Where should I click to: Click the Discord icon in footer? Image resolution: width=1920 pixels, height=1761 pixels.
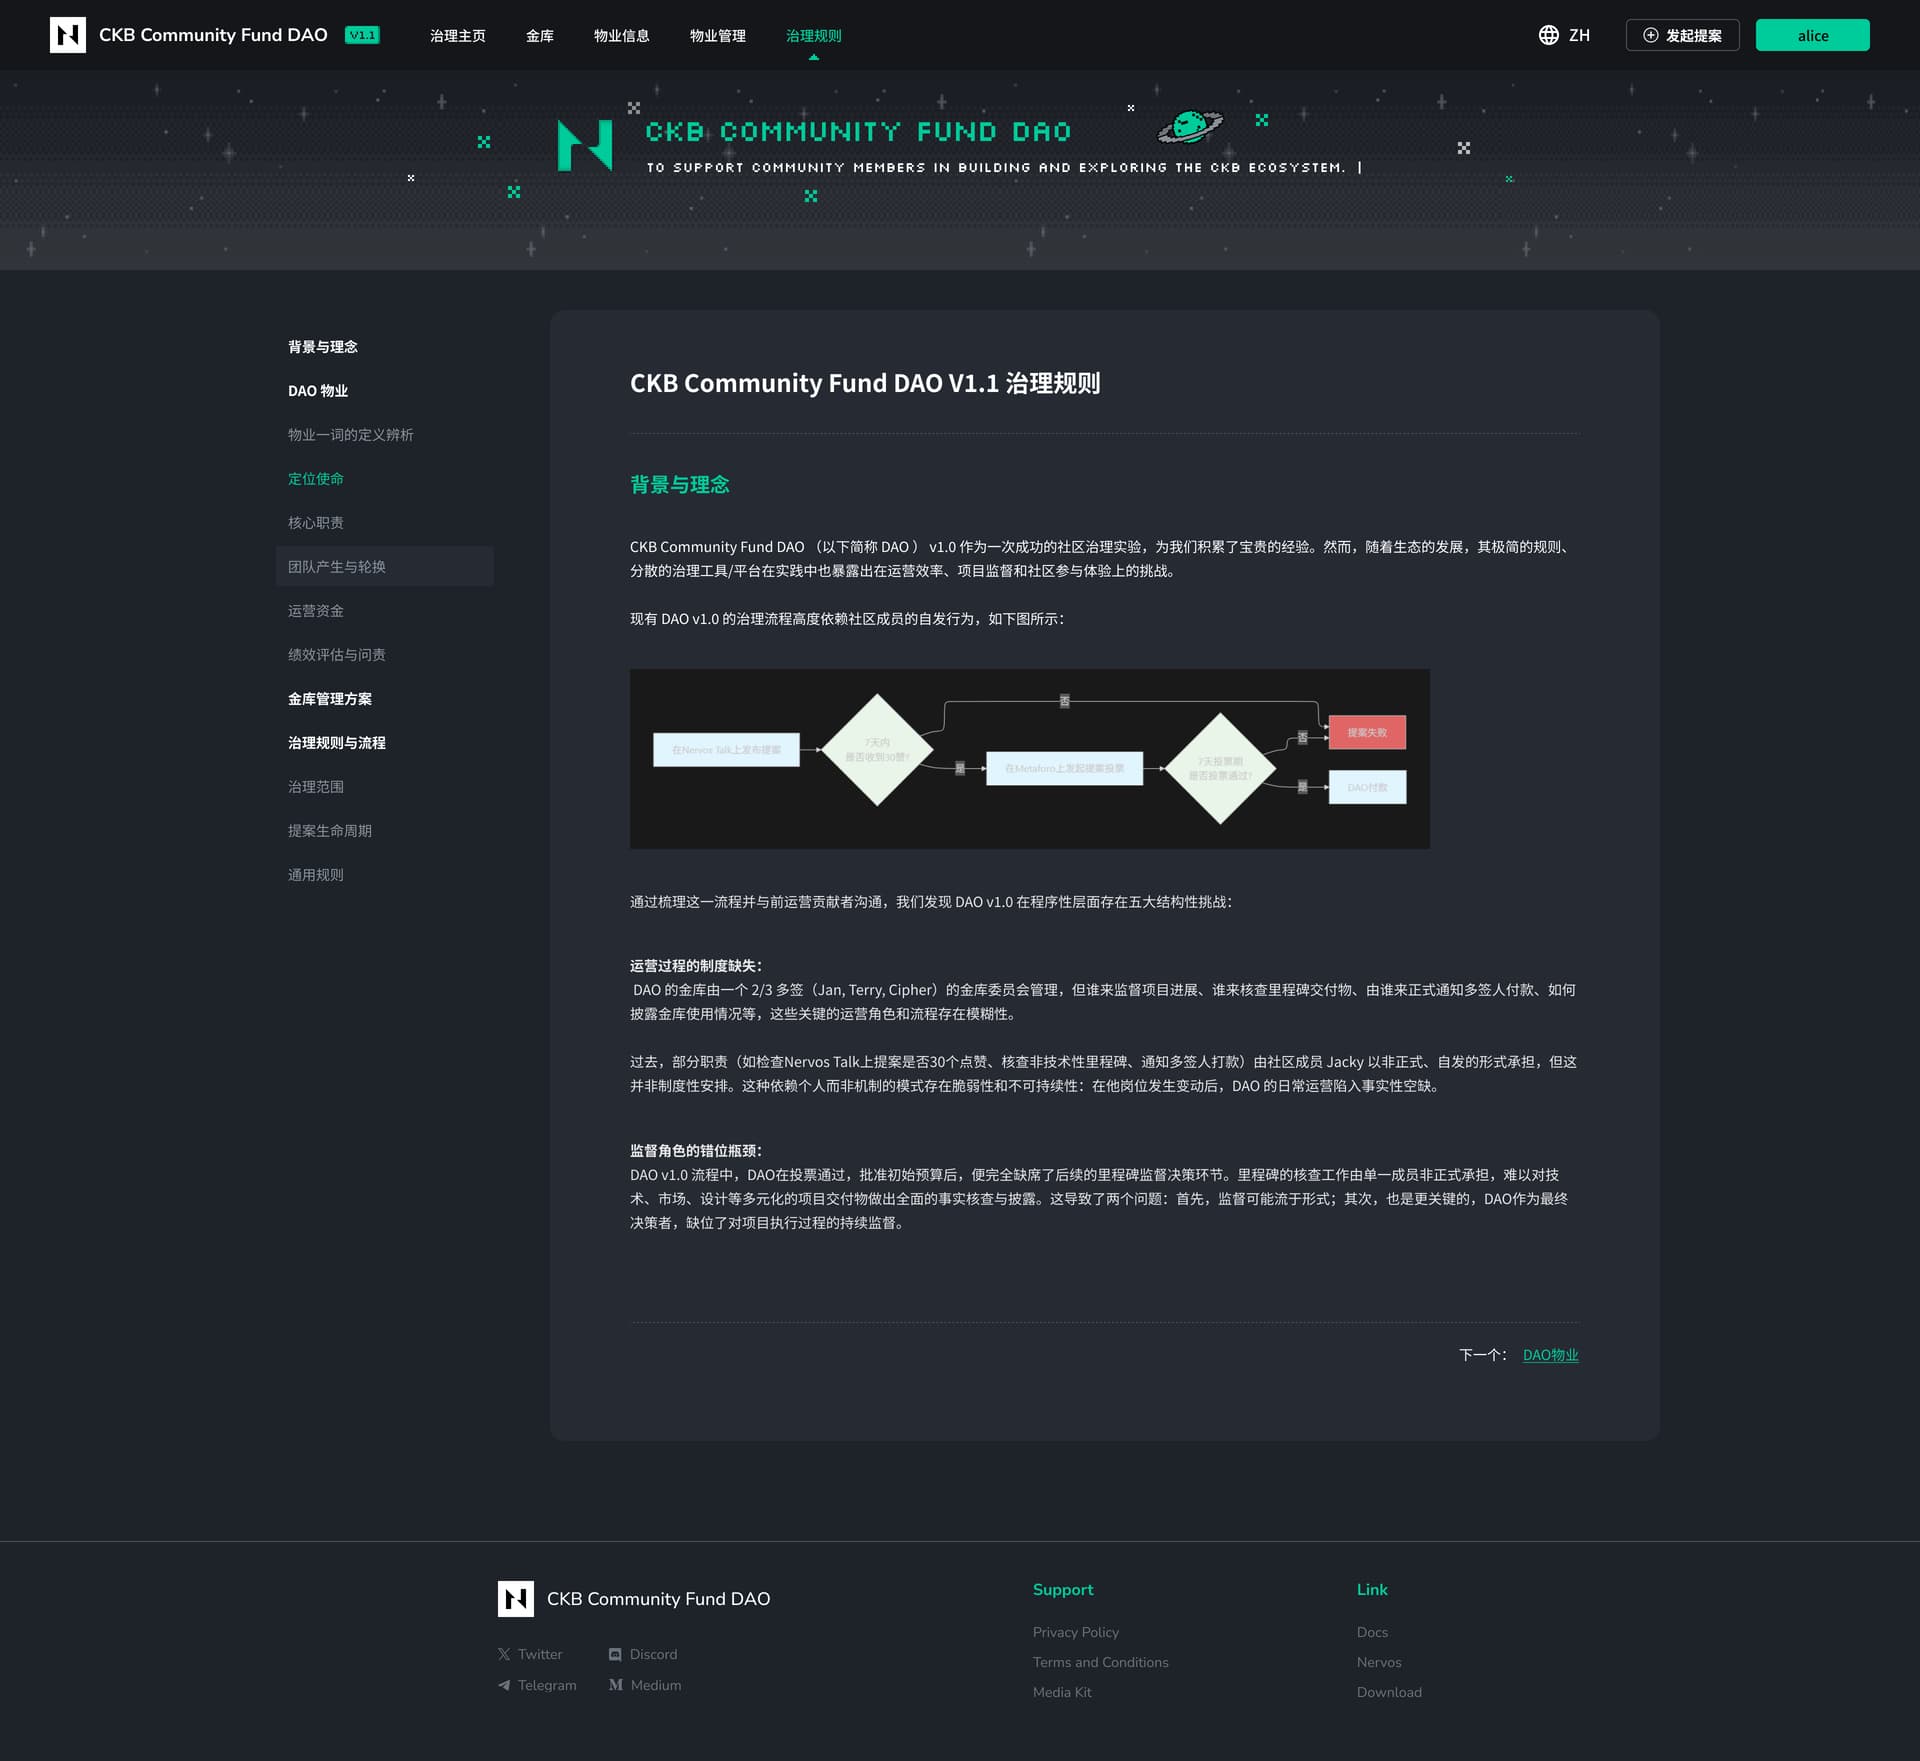coord(615,1654)
